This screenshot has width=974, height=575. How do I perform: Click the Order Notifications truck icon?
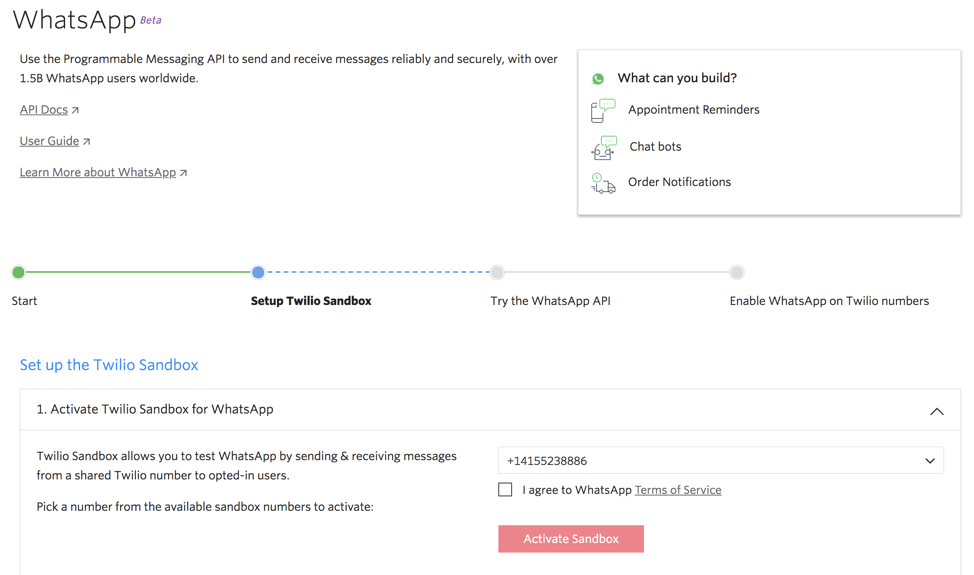click(603, 182)
